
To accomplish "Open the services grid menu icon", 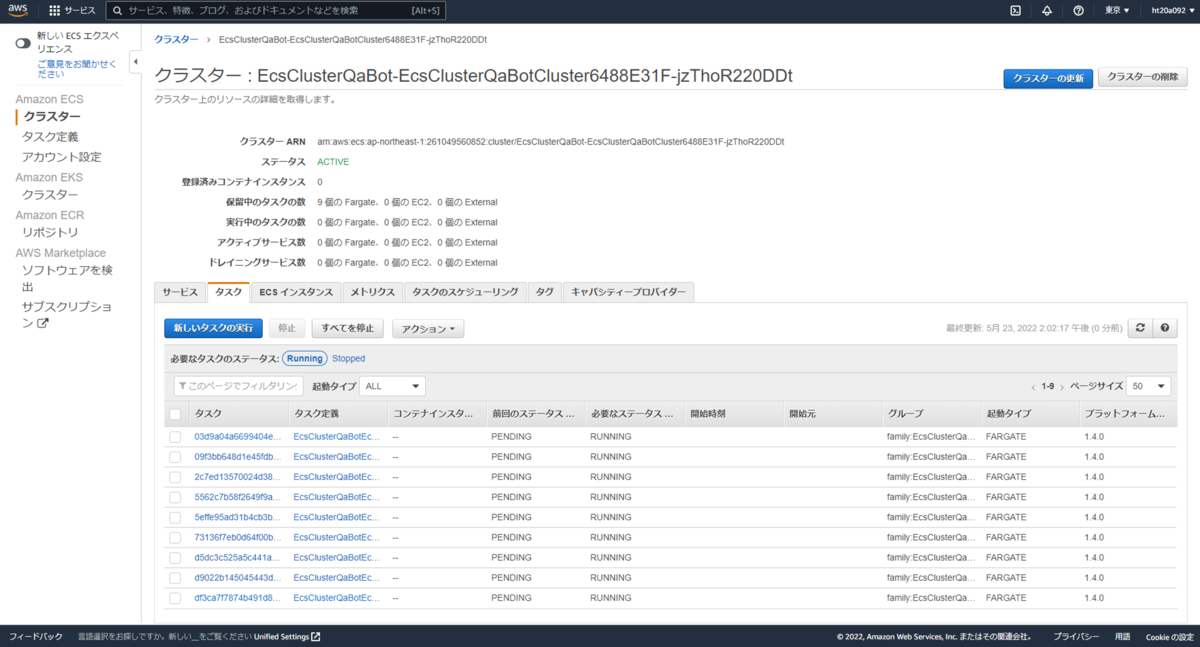I will point(54,11).
